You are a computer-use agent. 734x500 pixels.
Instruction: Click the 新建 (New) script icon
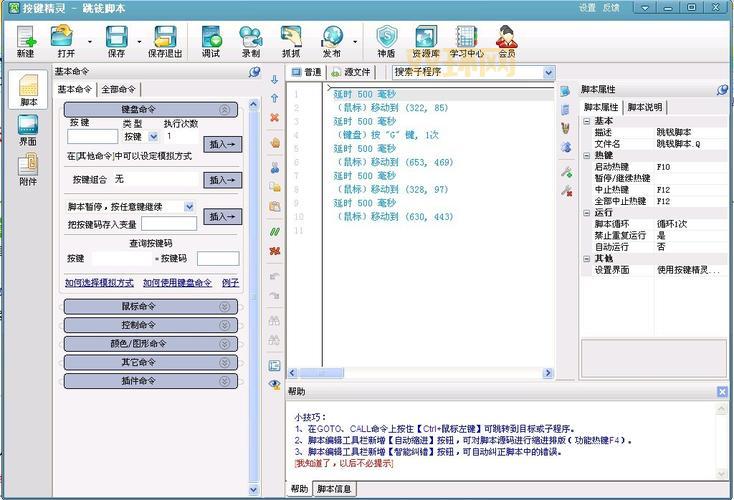25,41
